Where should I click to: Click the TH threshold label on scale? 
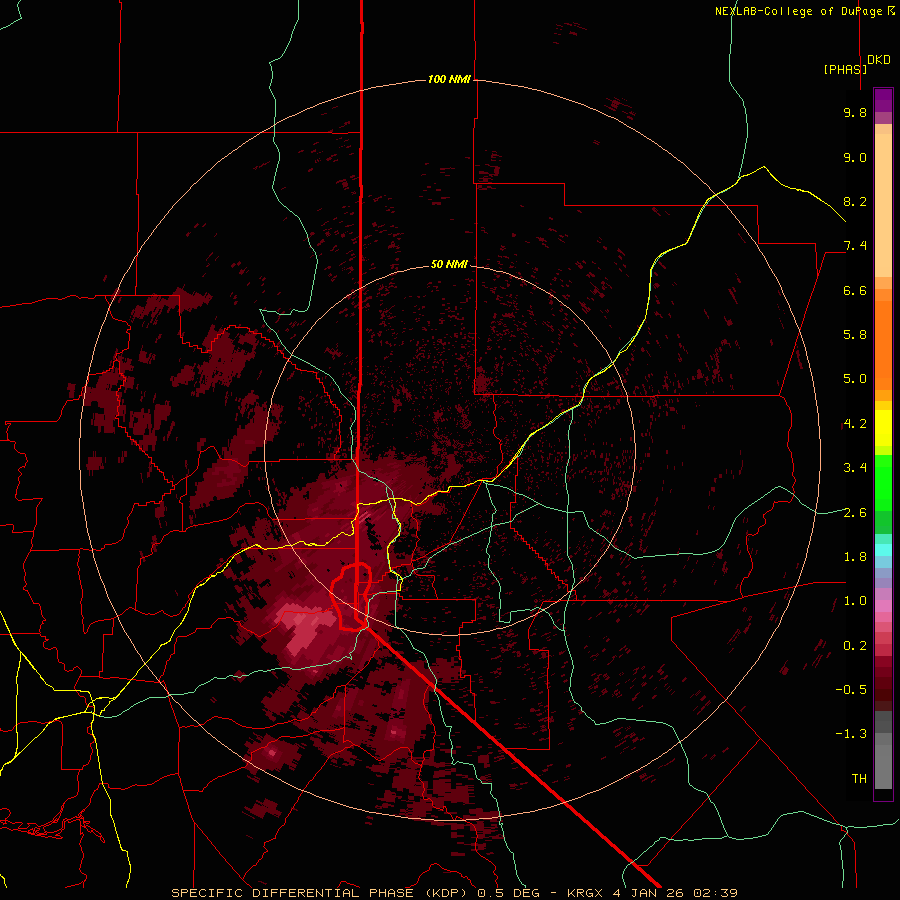[859, 779]
